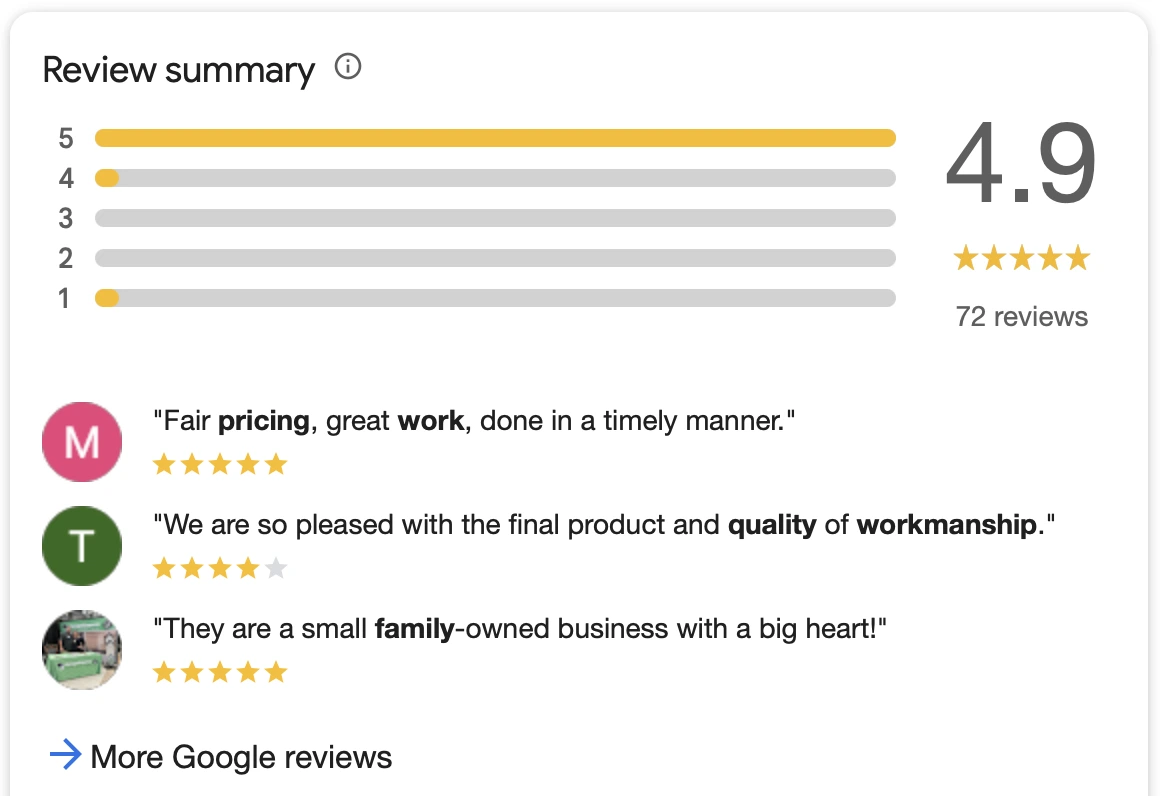Image resolution: width=1160 pixels, height=796 pixels.
Task: Click the large 4.9 rating score
Action: [1021, 163]
